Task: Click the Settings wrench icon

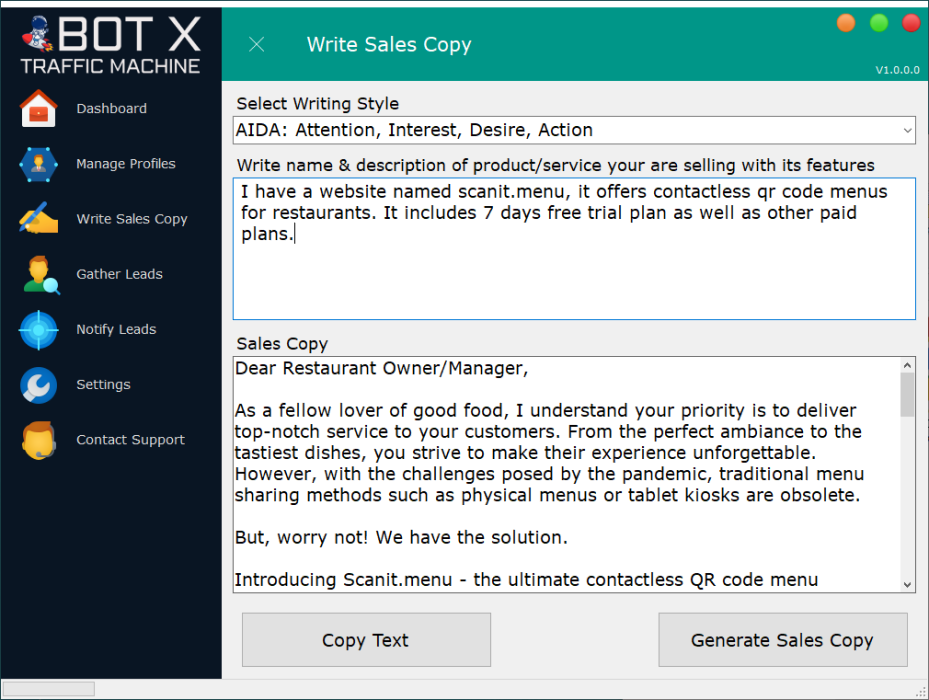Action: point(39,385)
